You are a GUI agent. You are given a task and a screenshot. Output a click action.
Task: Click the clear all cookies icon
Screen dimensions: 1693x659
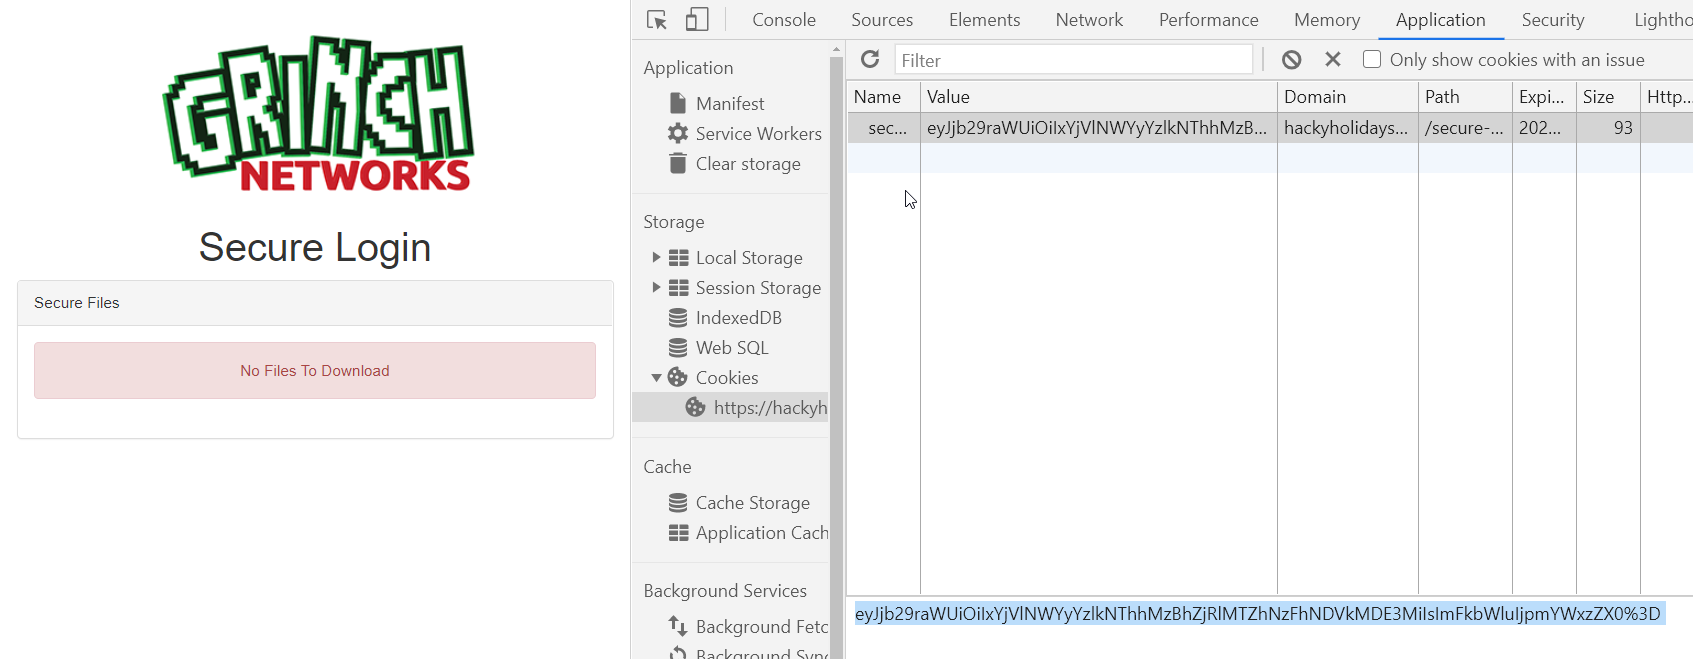click(x=1291, y=60)
